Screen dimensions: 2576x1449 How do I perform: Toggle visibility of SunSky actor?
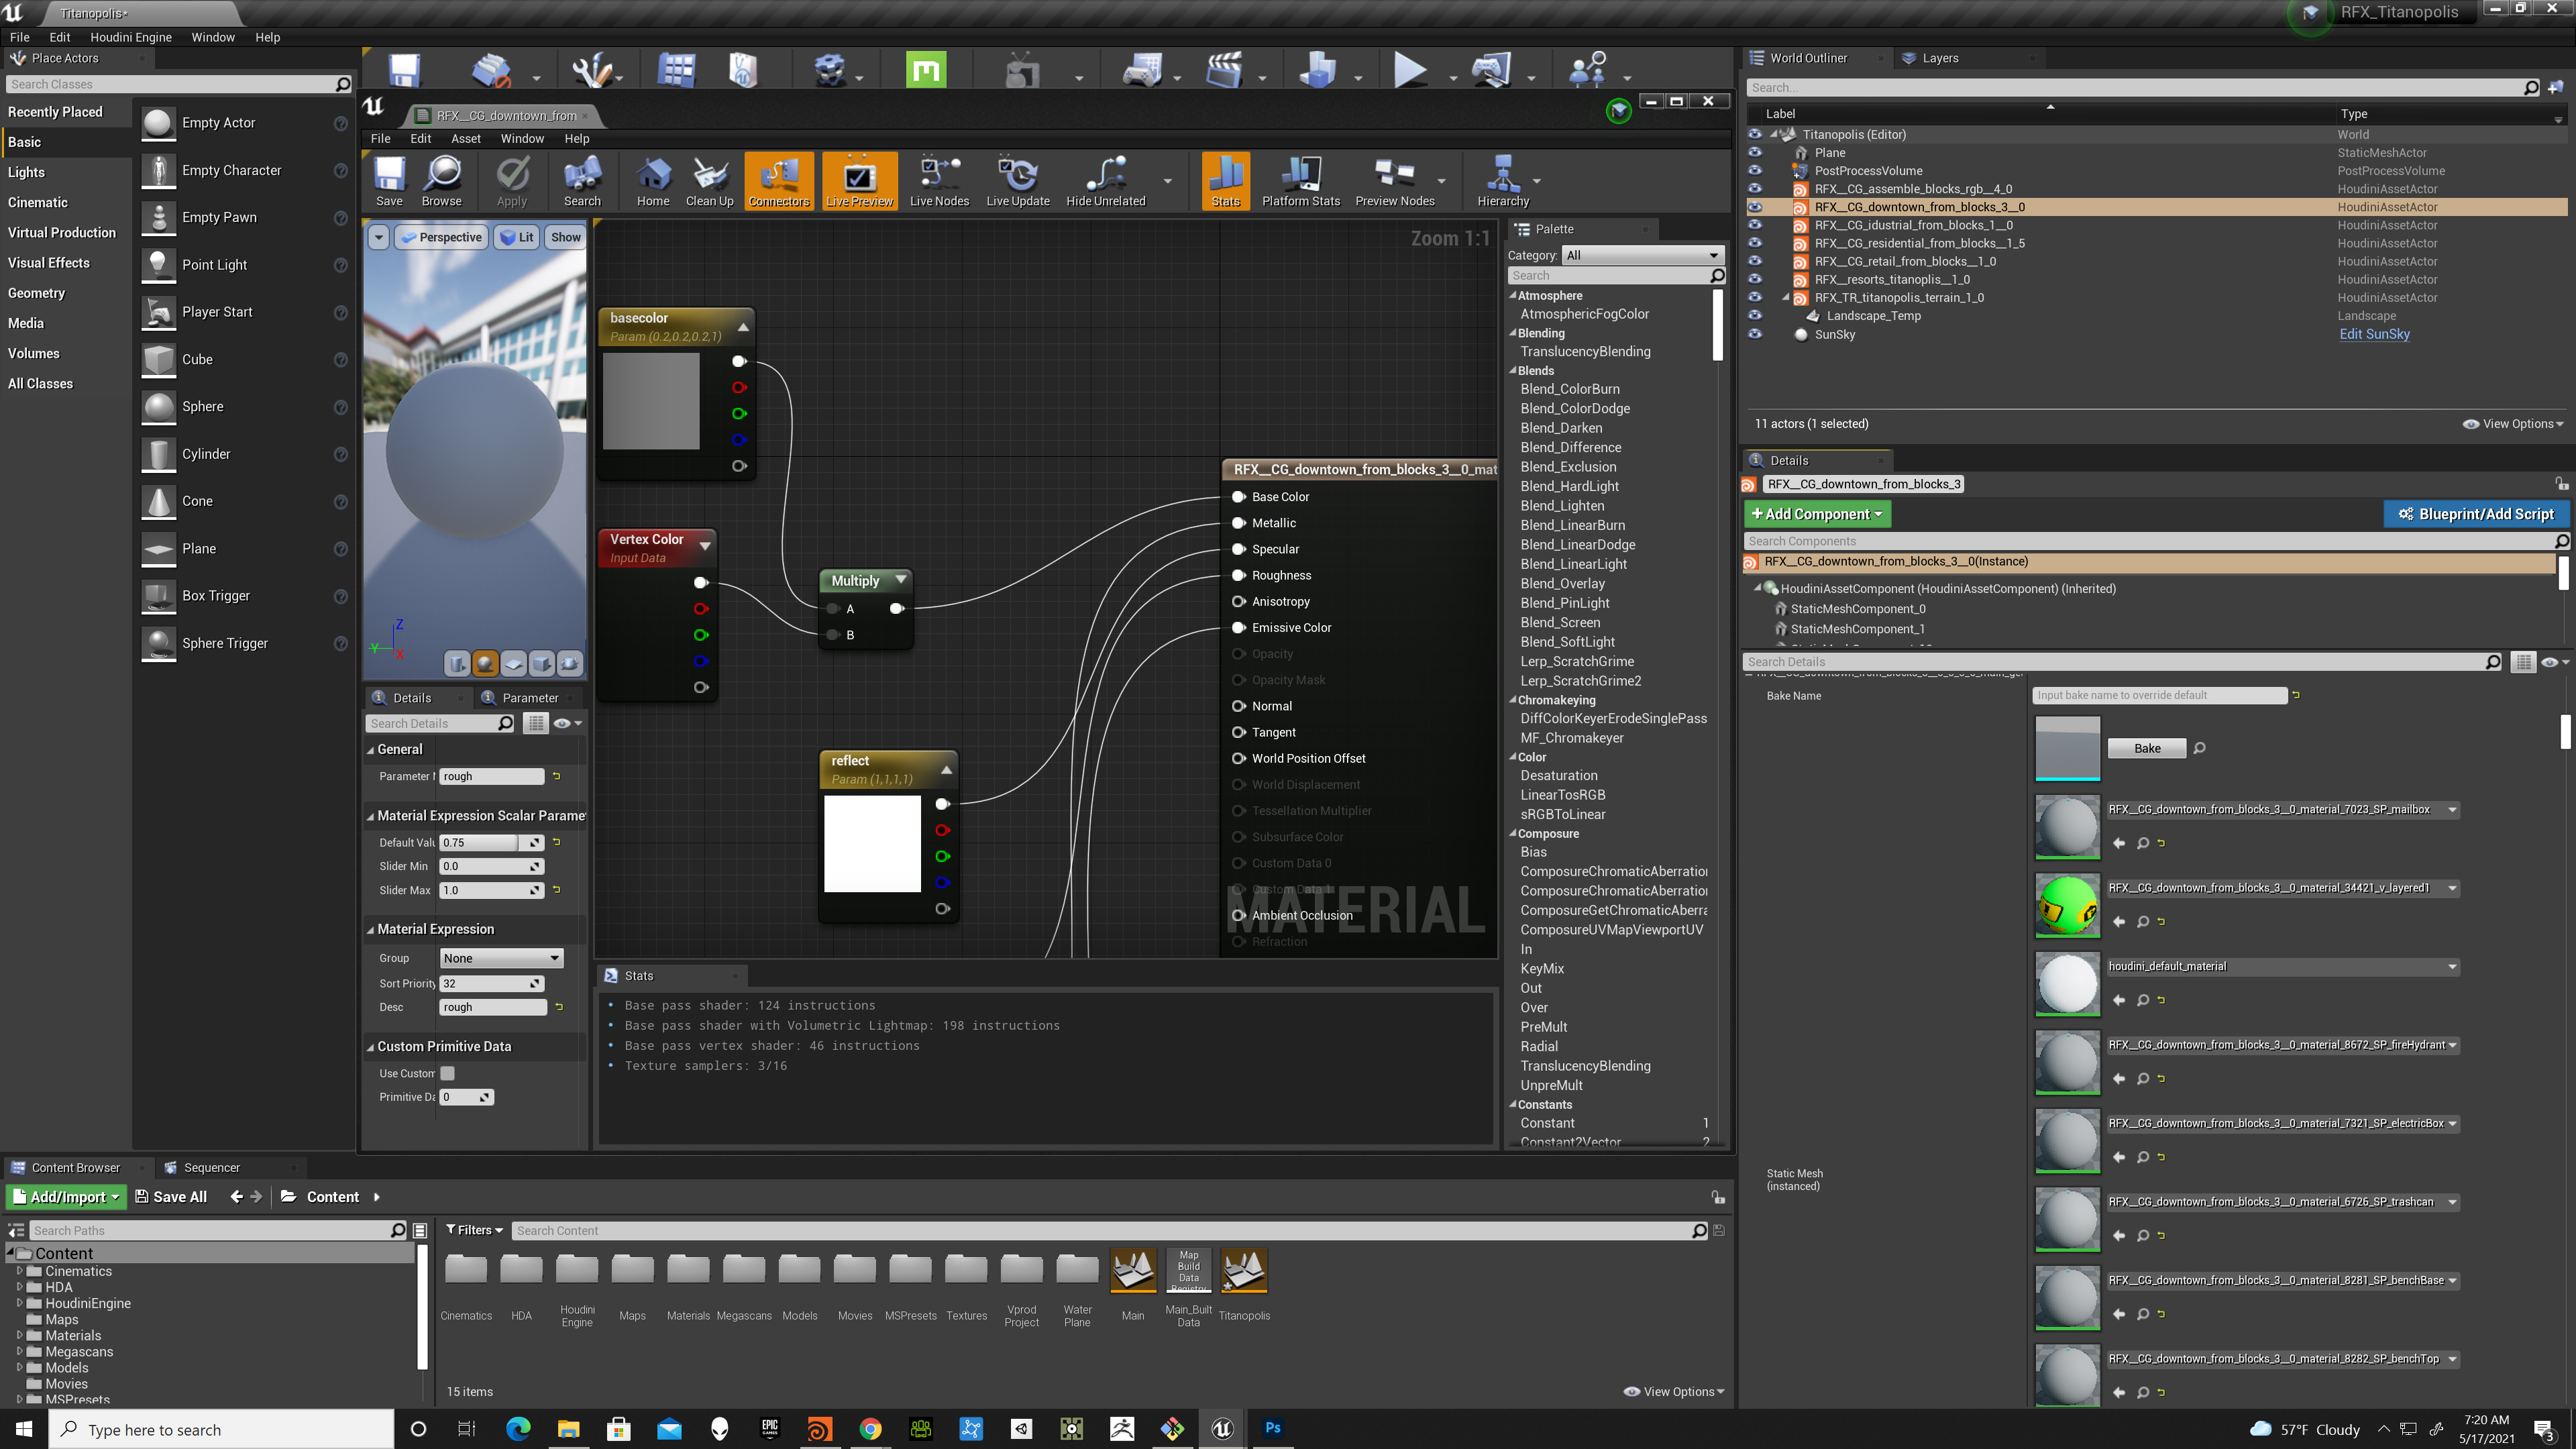[1755, 334]
